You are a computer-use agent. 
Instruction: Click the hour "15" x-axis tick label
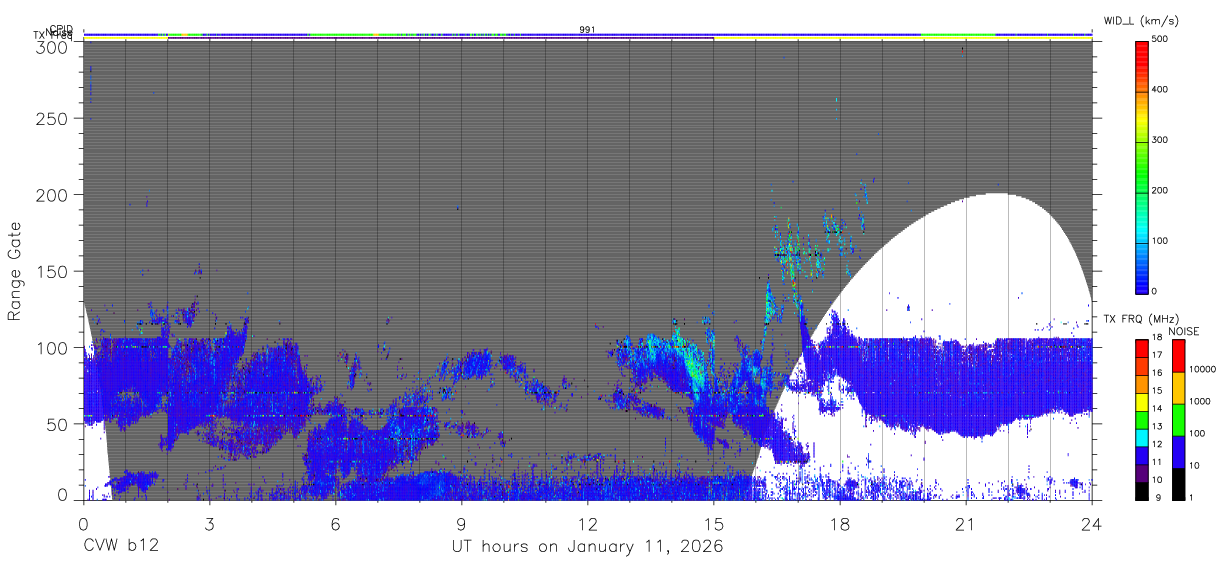point(713,523)
